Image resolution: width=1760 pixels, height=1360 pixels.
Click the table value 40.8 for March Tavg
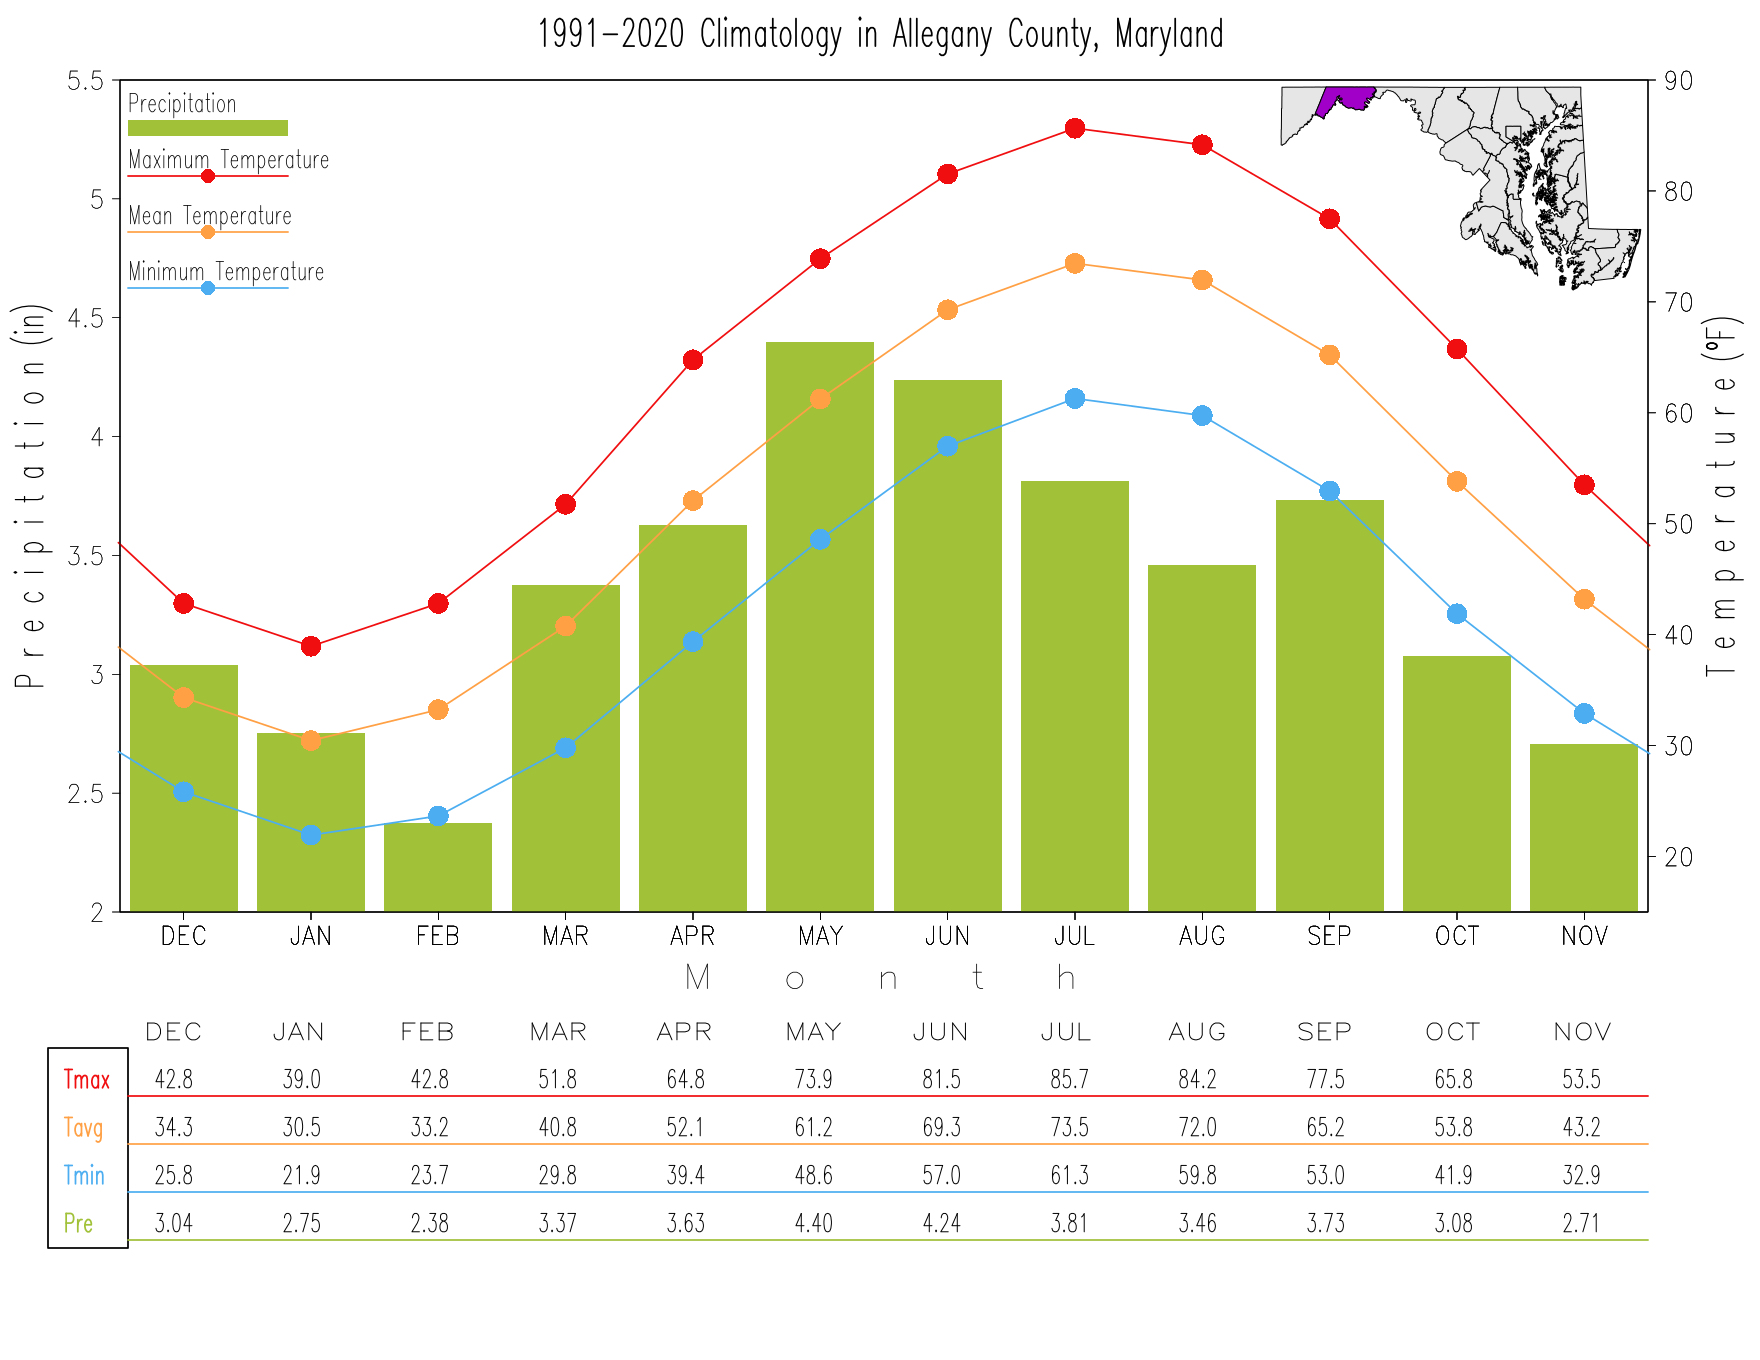click(558, 1128)
